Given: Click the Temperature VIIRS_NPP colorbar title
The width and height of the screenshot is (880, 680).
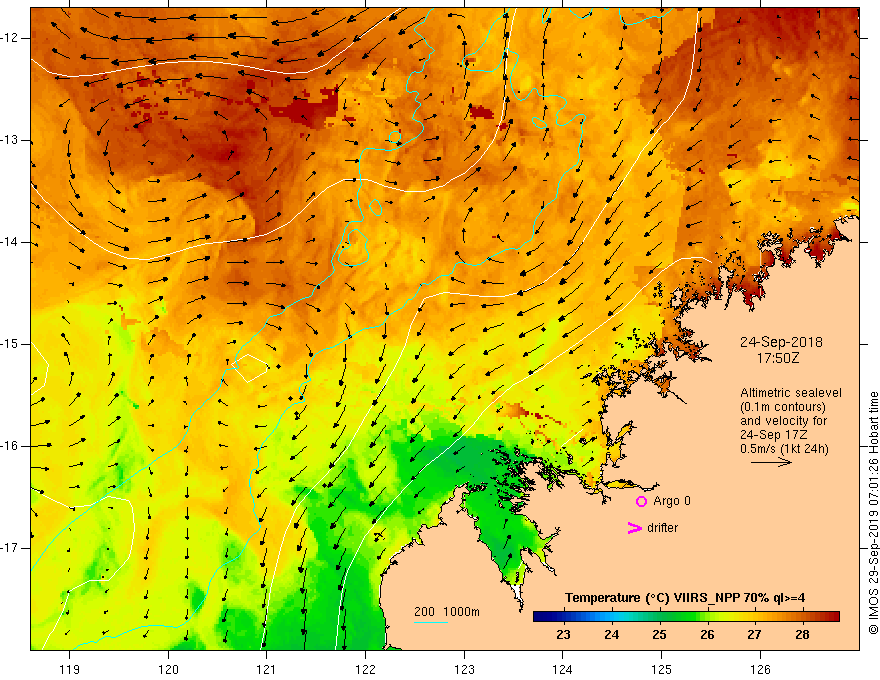Looking at the screenshot, I should [x=685, y=598].
